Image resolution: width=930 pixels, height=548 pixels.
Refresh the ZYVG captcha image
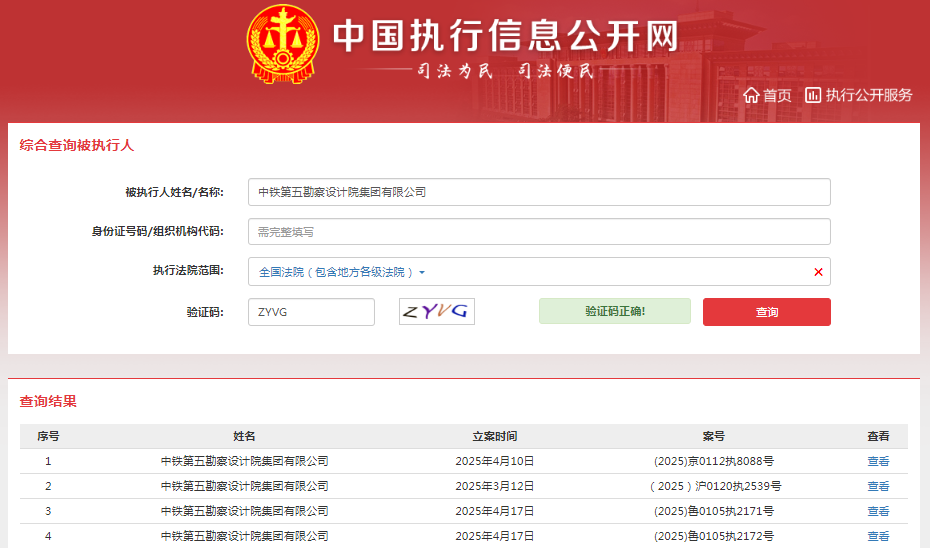tap(436, 312)
